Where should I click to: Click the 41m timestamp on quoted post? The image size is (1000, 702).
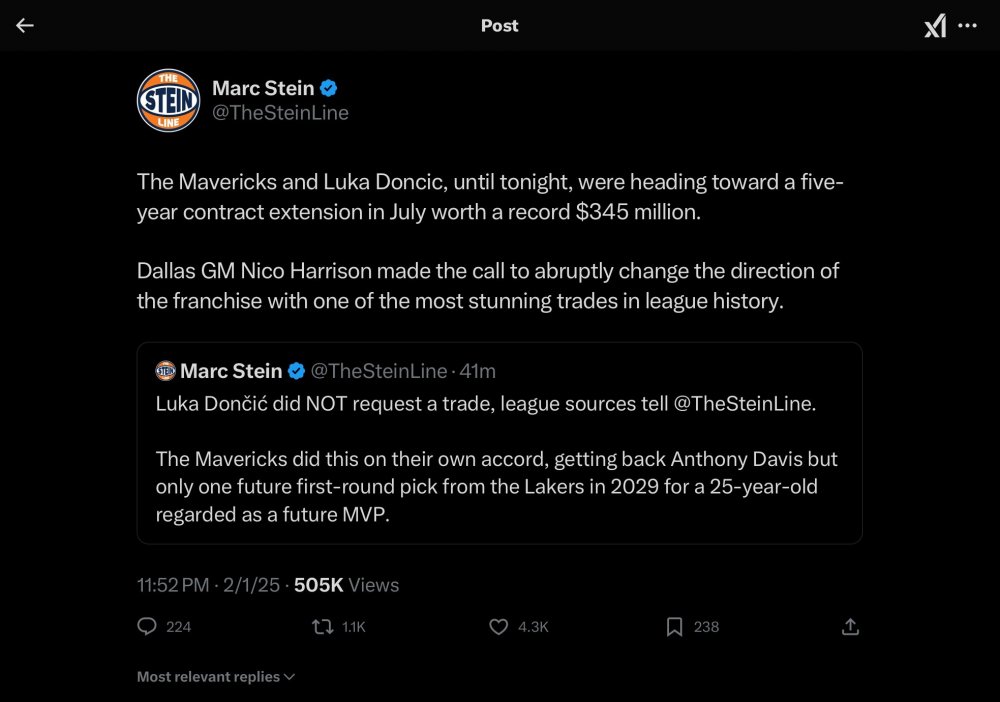coord(478,371)
